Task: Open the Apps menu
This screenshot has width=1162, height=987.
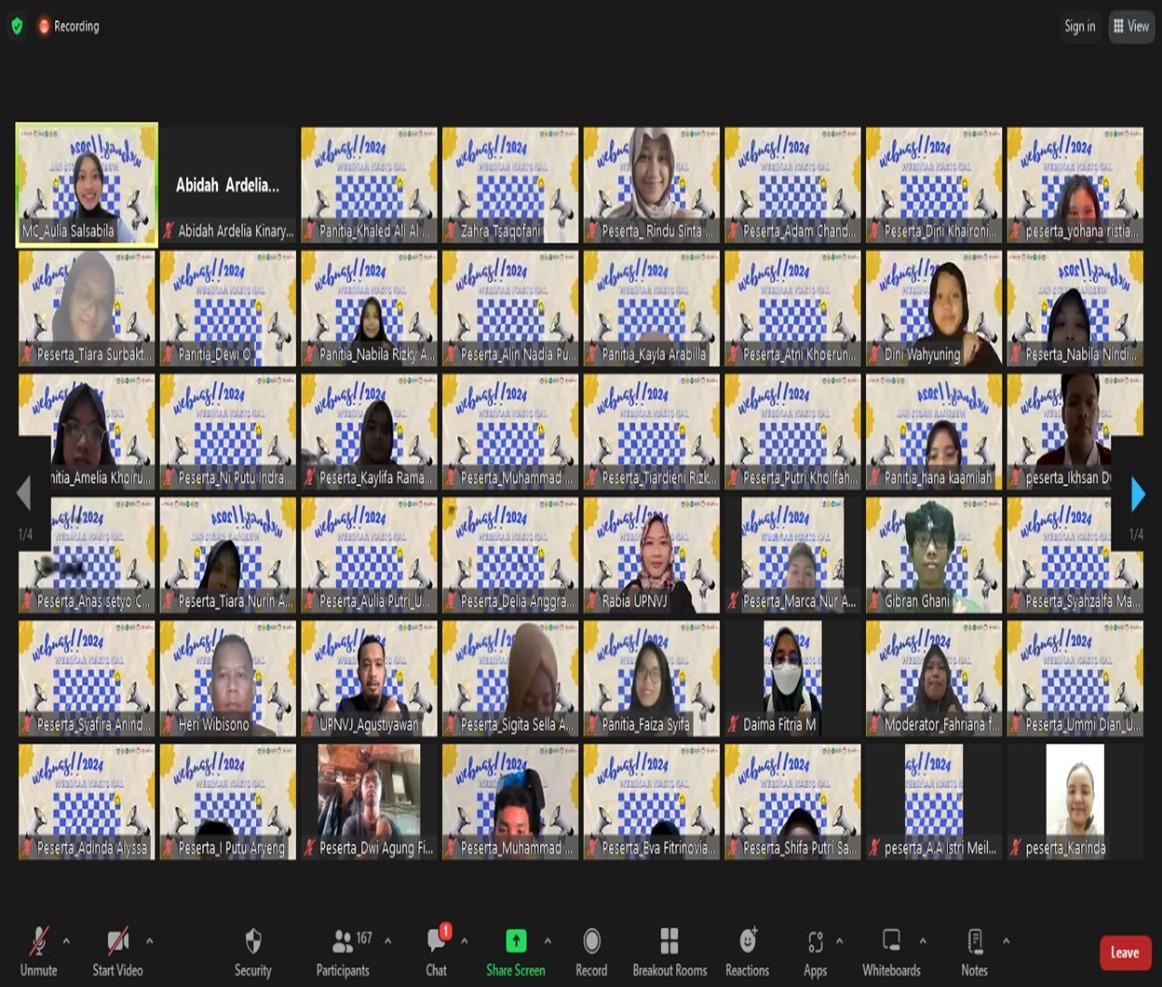Action: (815, 942)
